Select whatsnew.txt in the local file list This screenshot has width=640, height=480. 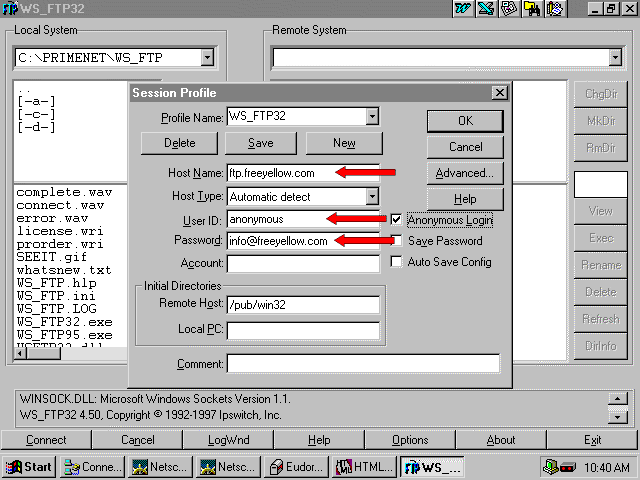tap(64, 270)
